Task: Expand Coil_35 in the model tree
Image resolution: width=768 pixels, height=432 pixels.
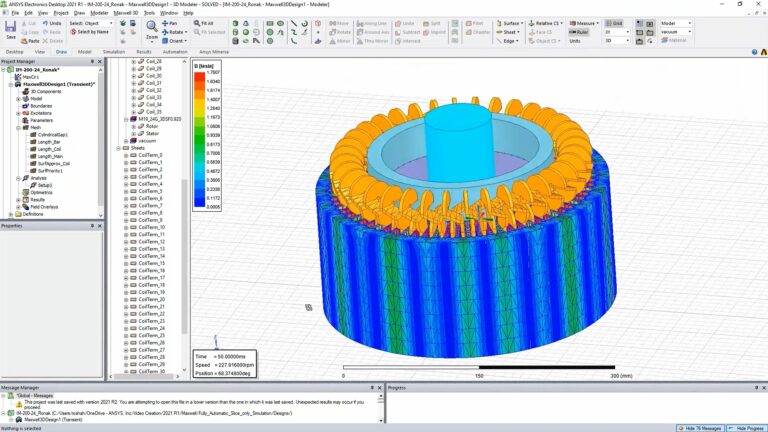Action: coord(133,112)
